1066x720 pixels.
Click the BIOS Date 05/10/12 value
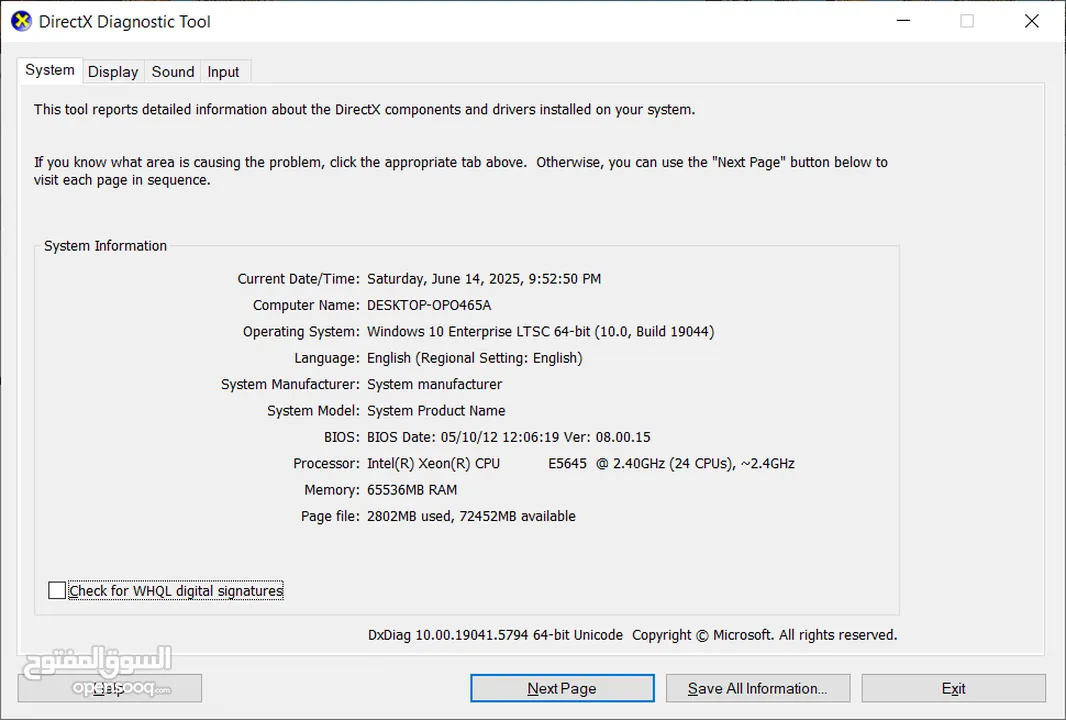(x=509, y=437)
